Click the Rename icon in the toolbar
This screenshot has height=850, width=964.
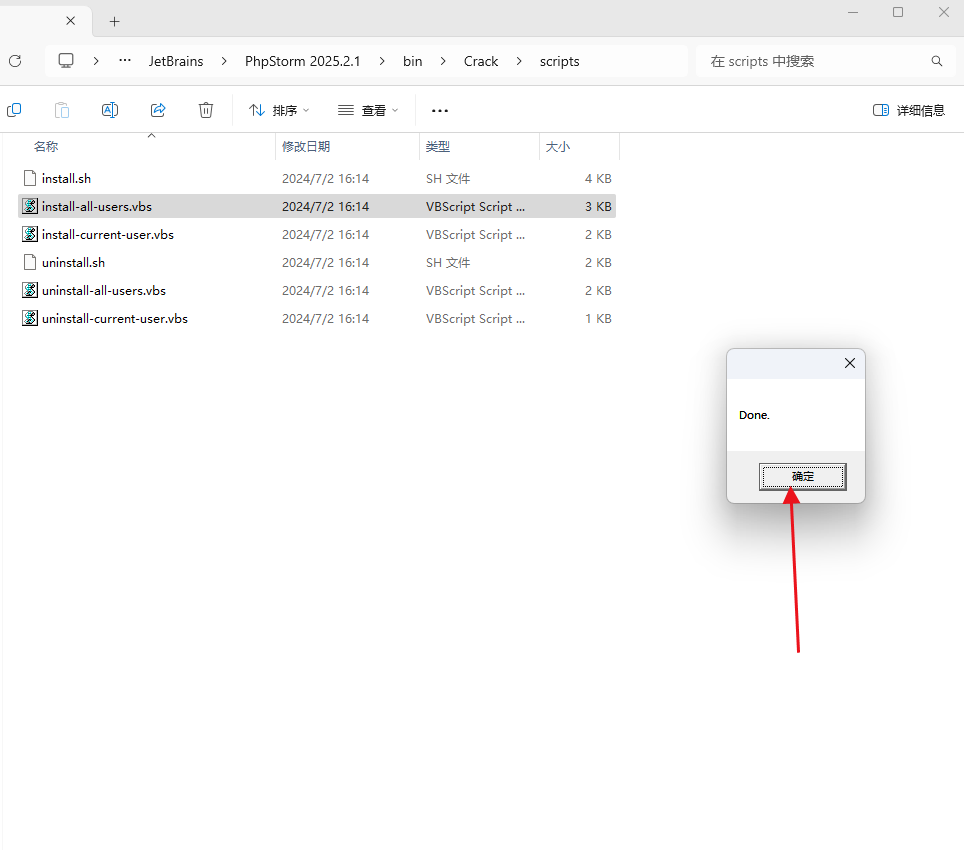click(110, 110)
